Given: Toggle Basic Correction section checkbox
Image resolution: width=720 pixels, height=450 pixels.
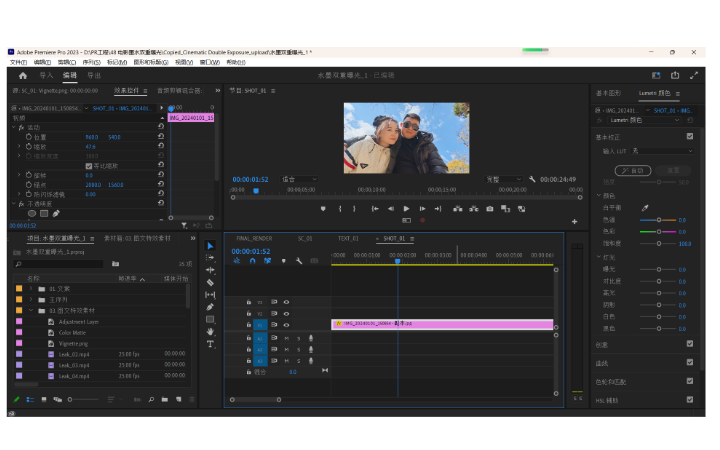Looking at the screenshot, I should [690, 136].
